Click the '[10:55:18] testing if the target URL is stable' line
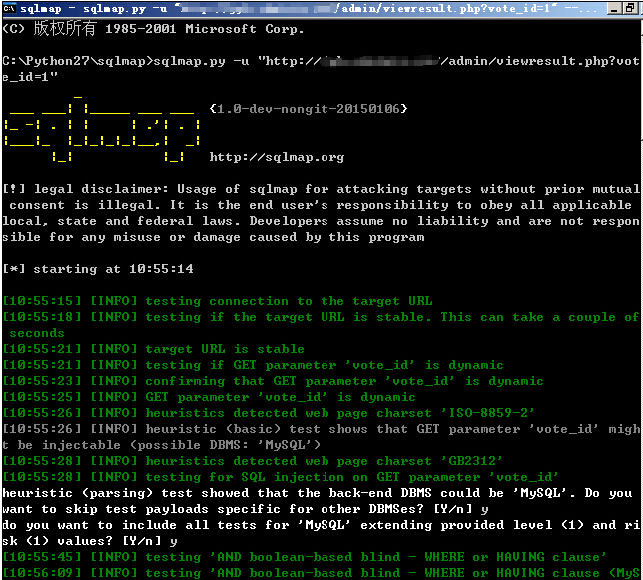This screenshot has height=580, width=643. pos(321,317)
